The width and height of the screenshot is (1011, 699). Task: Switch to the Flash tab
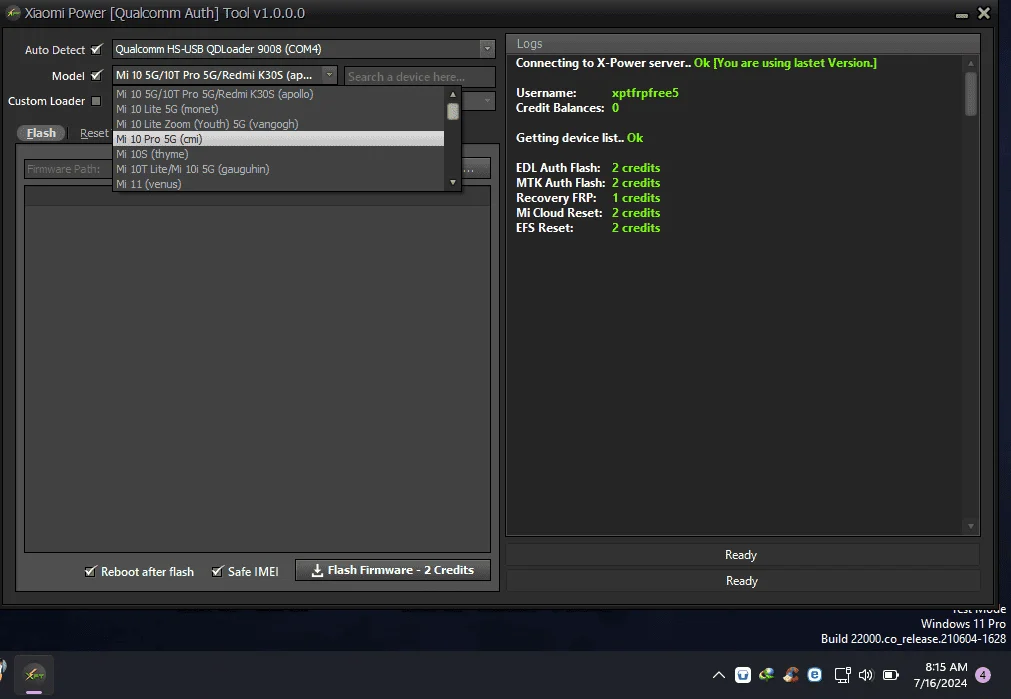(x=41, y=133)
